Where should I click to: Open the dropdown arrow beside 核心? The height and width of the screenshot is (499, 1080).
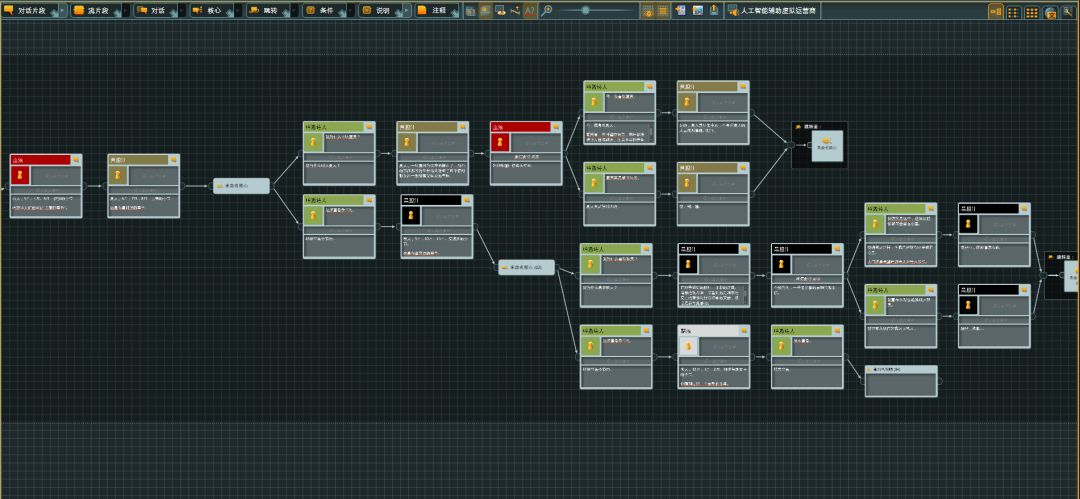pos(238,10)
